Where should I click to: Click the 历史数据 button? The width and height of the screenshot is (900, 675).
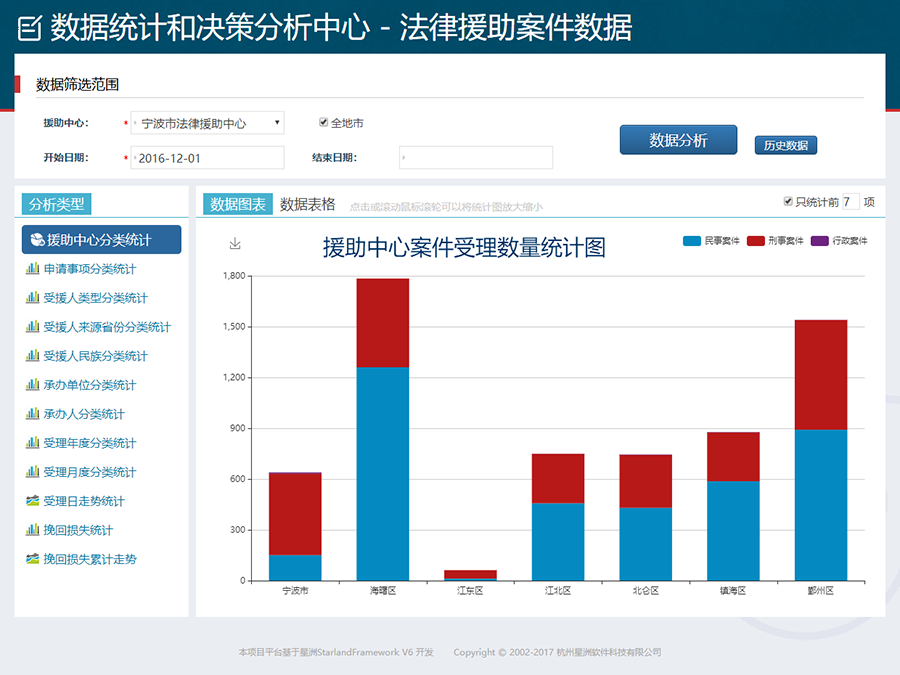point(786,145)
